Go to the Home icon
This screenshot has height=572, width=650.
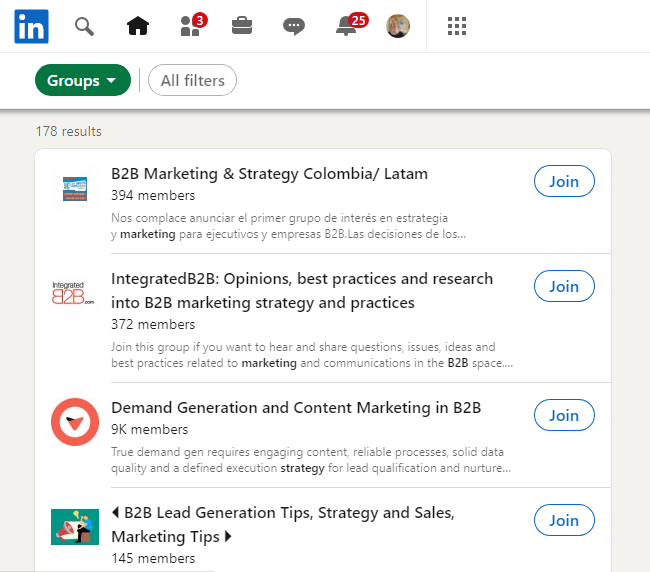[x=138, y=26]
